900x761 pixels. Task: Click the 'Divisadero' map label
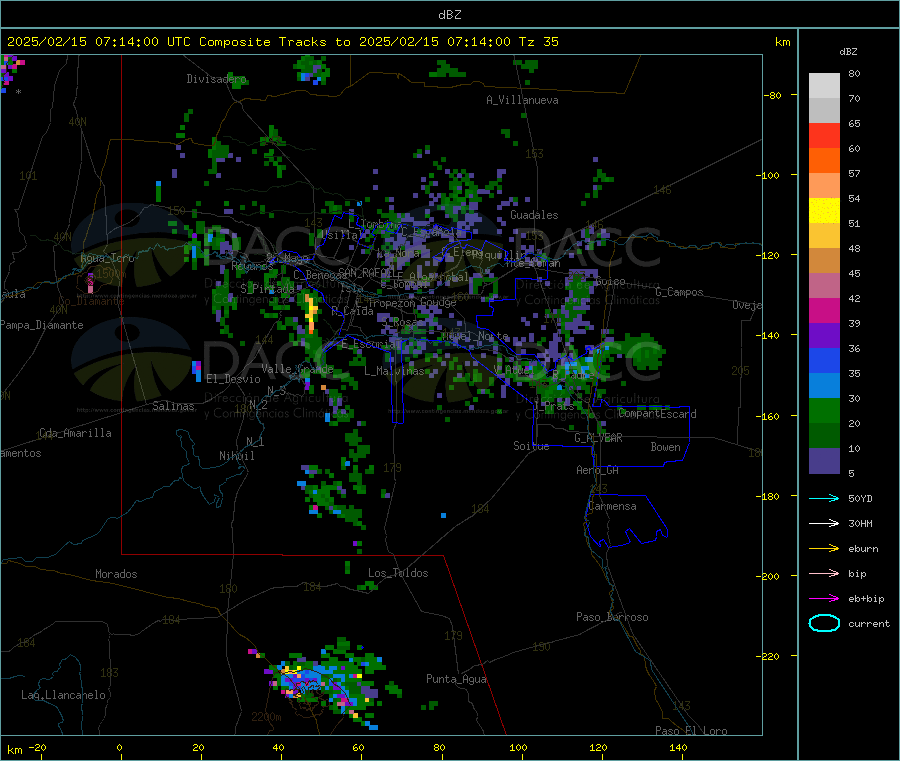click(x=216, y=79)
